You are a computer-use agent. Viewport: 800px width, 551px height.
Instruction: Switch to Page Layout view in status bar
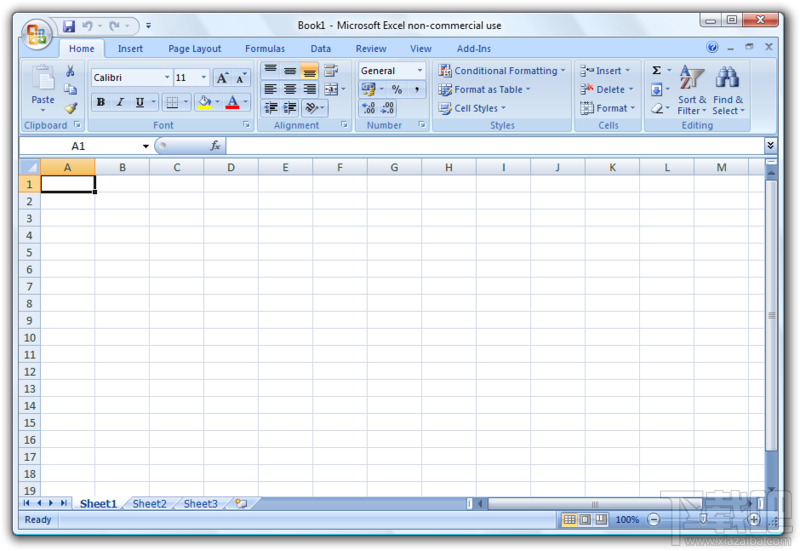[x=585, y=519]
